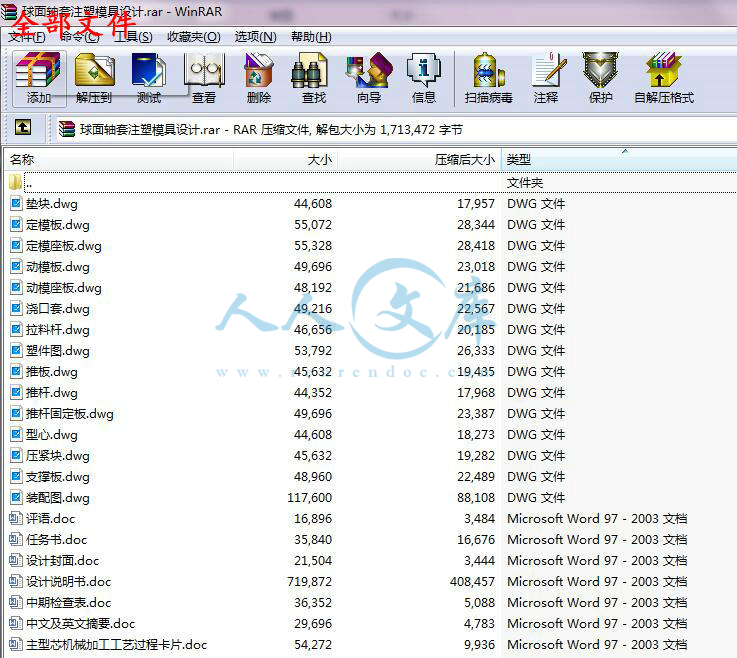This screenshot has height=658, width=737.
Task: Click the 文件夹 type cell
Action: click(525, 182)
